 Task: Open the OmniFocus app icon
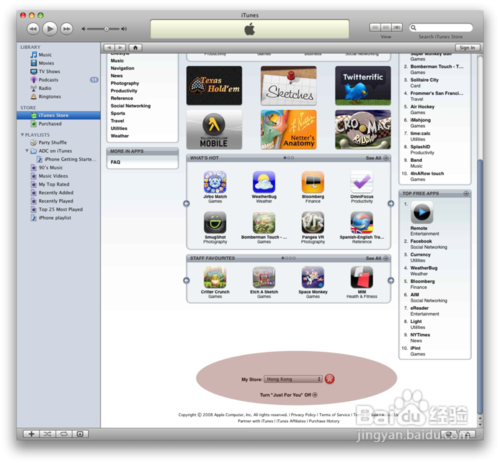pyautogui.click(x=362, y=182)
